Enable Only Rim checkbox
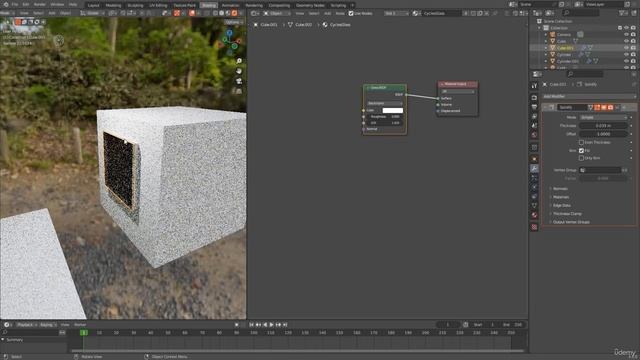 point(581,158)
